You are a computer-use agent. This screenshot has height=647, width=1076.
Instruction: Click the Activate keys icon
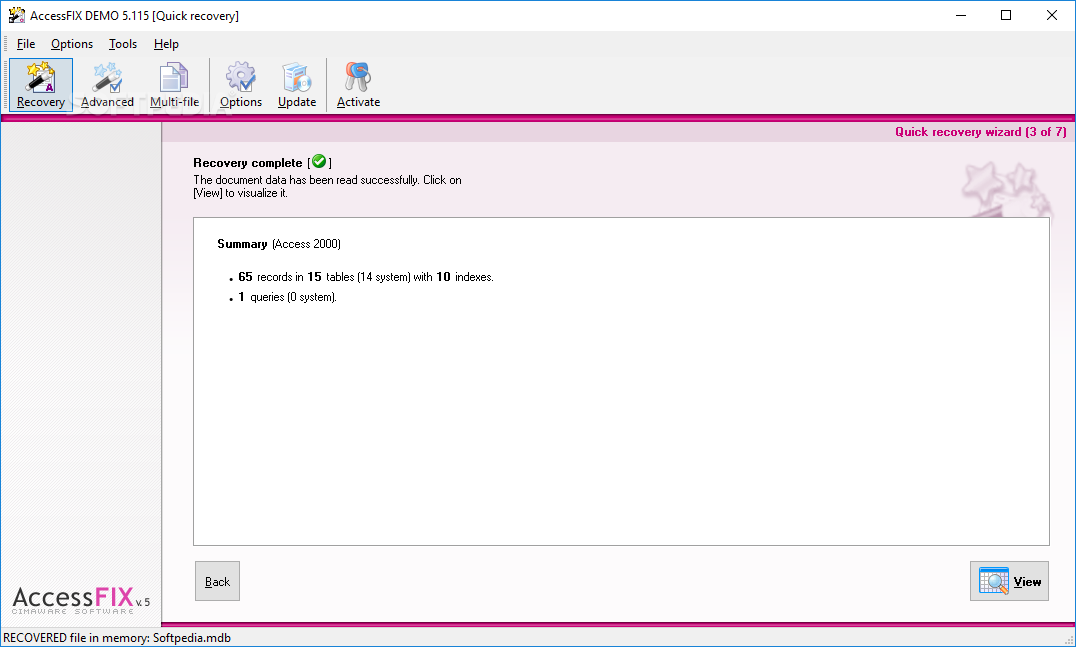point(358,84)
